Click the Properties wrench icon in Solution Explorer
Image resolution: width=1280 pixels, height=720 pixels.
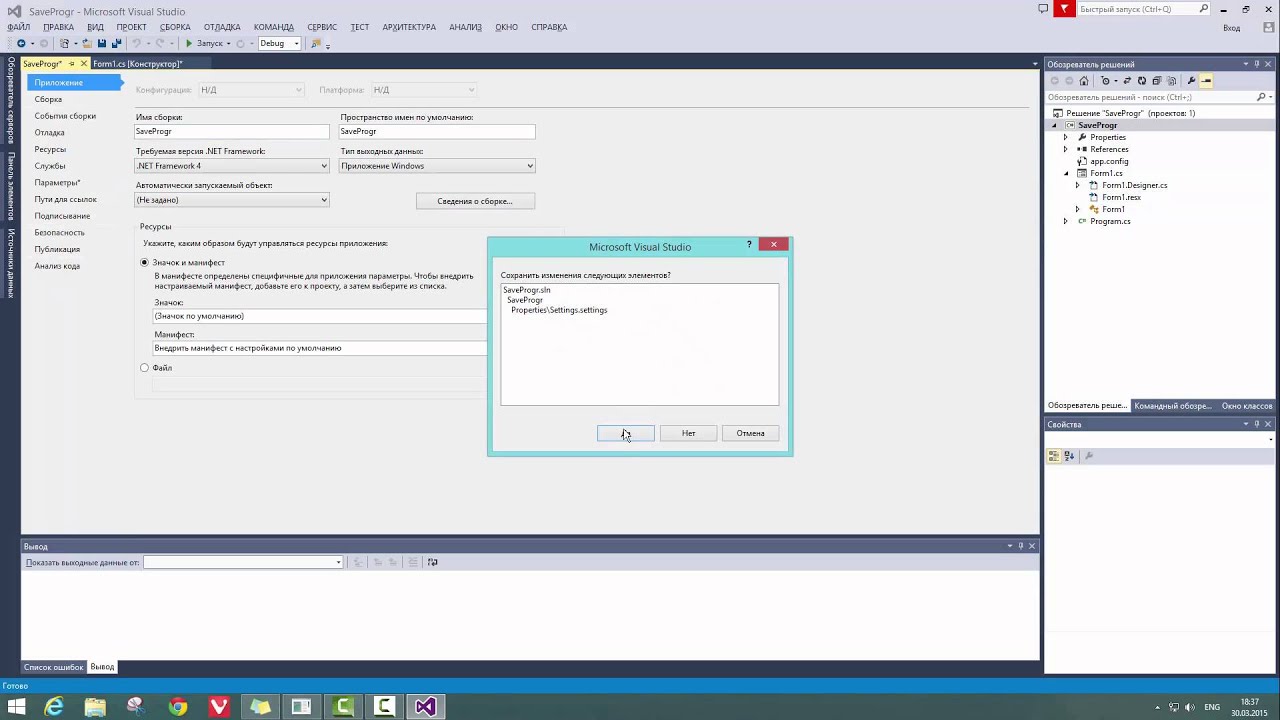1191,81
